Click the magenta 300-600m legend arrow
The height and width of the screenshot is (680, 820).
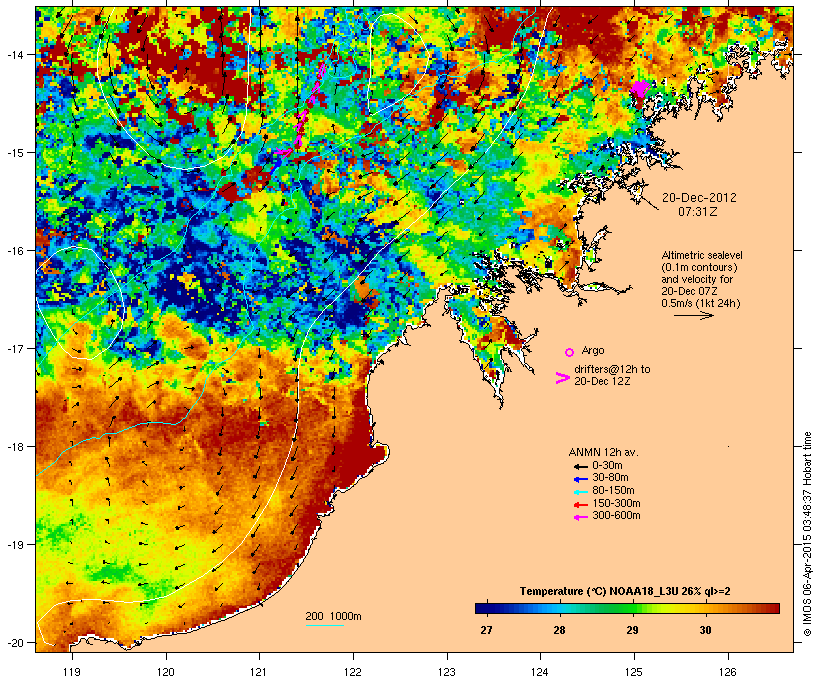click(x=580, y=517)
